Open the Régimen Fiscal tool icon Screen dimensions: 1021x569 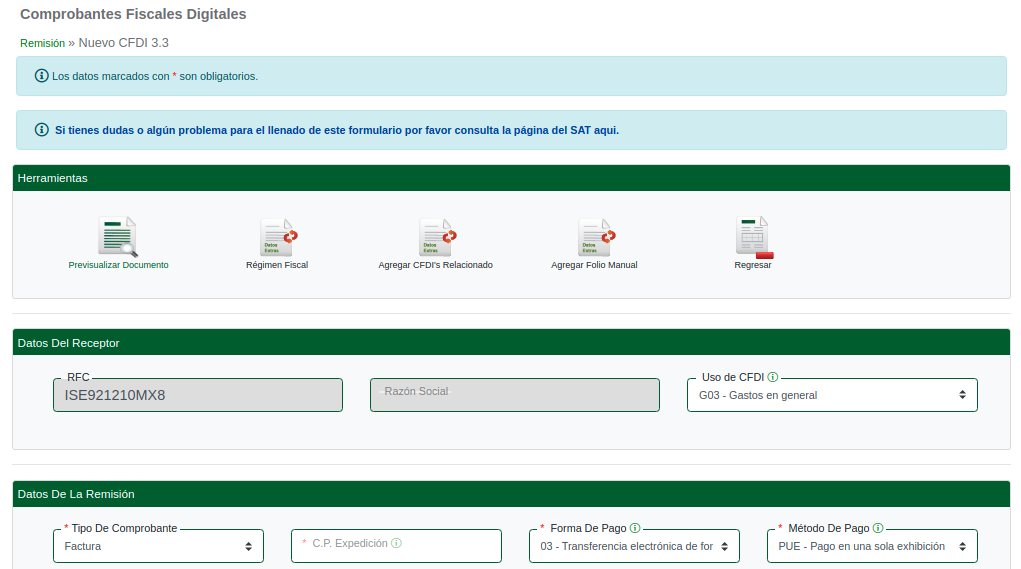[277, 237]
